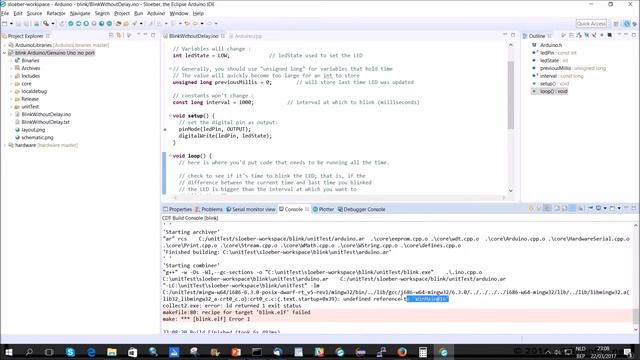Collapse the setup() function fold marker
This screenshot has height=360, width=640.
click(170, 116)
